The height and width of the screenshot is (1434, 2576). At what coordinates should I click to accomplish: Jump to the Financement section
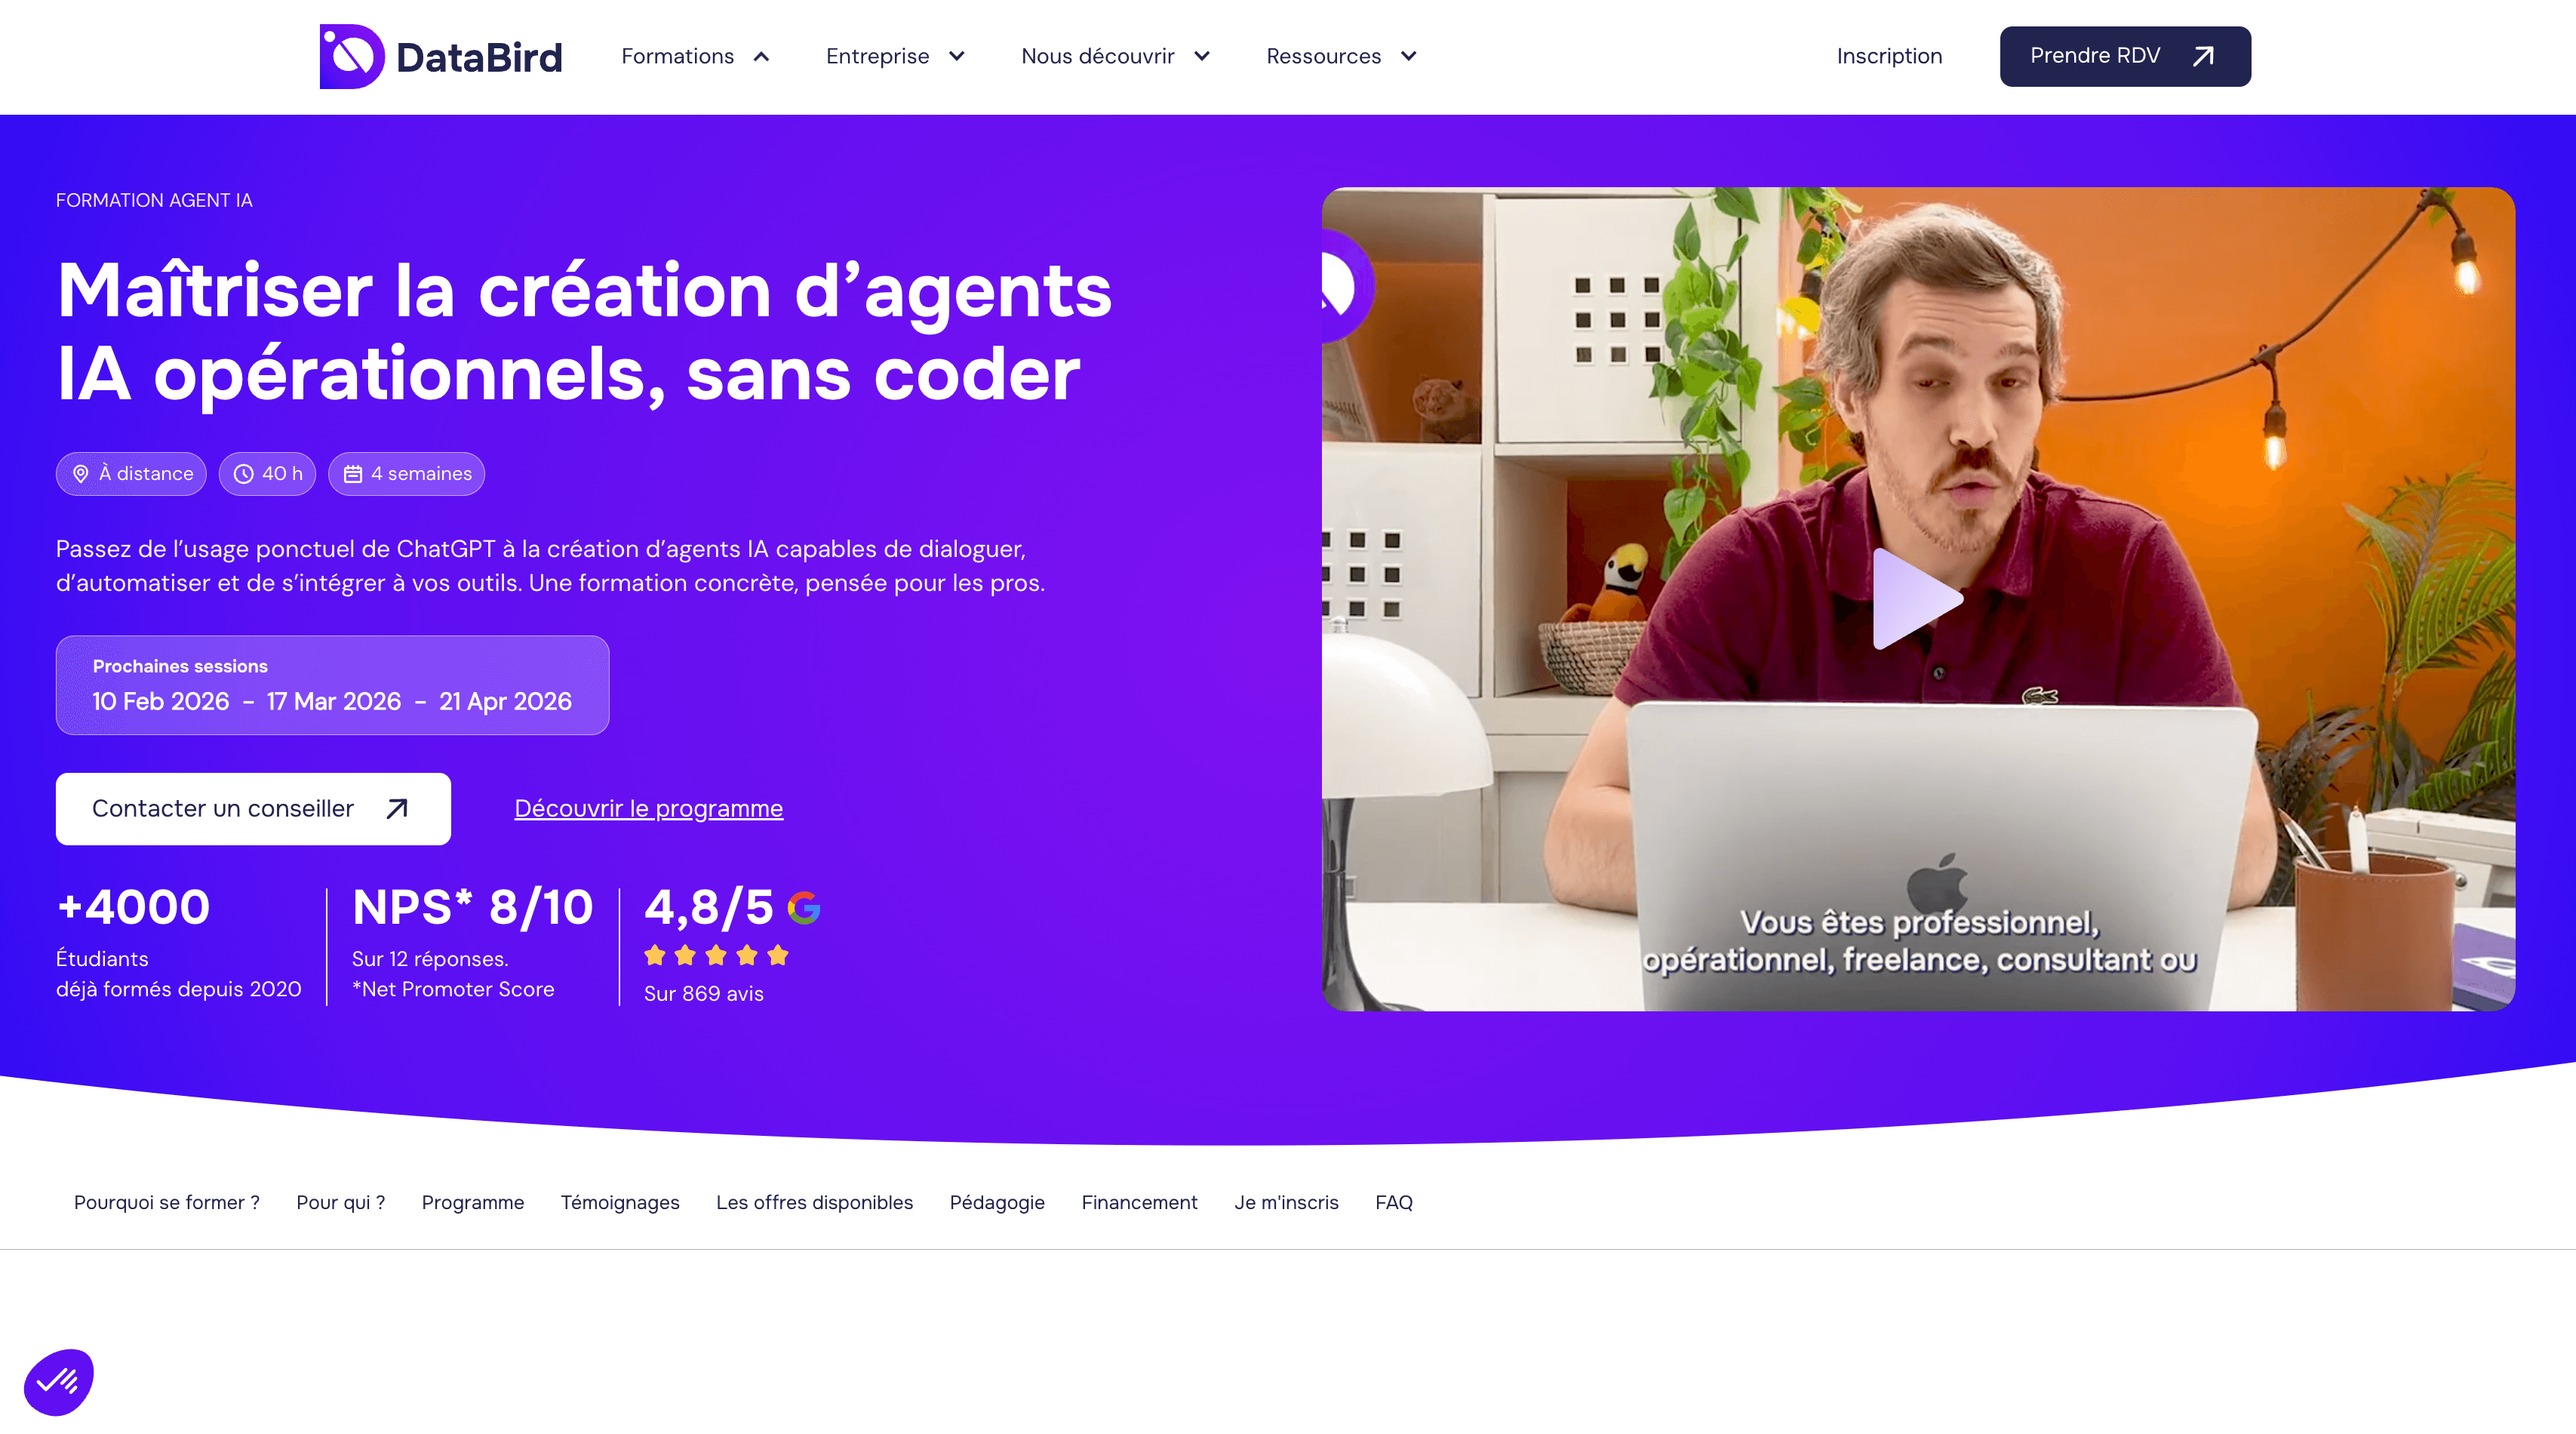pos(1139,1202)
